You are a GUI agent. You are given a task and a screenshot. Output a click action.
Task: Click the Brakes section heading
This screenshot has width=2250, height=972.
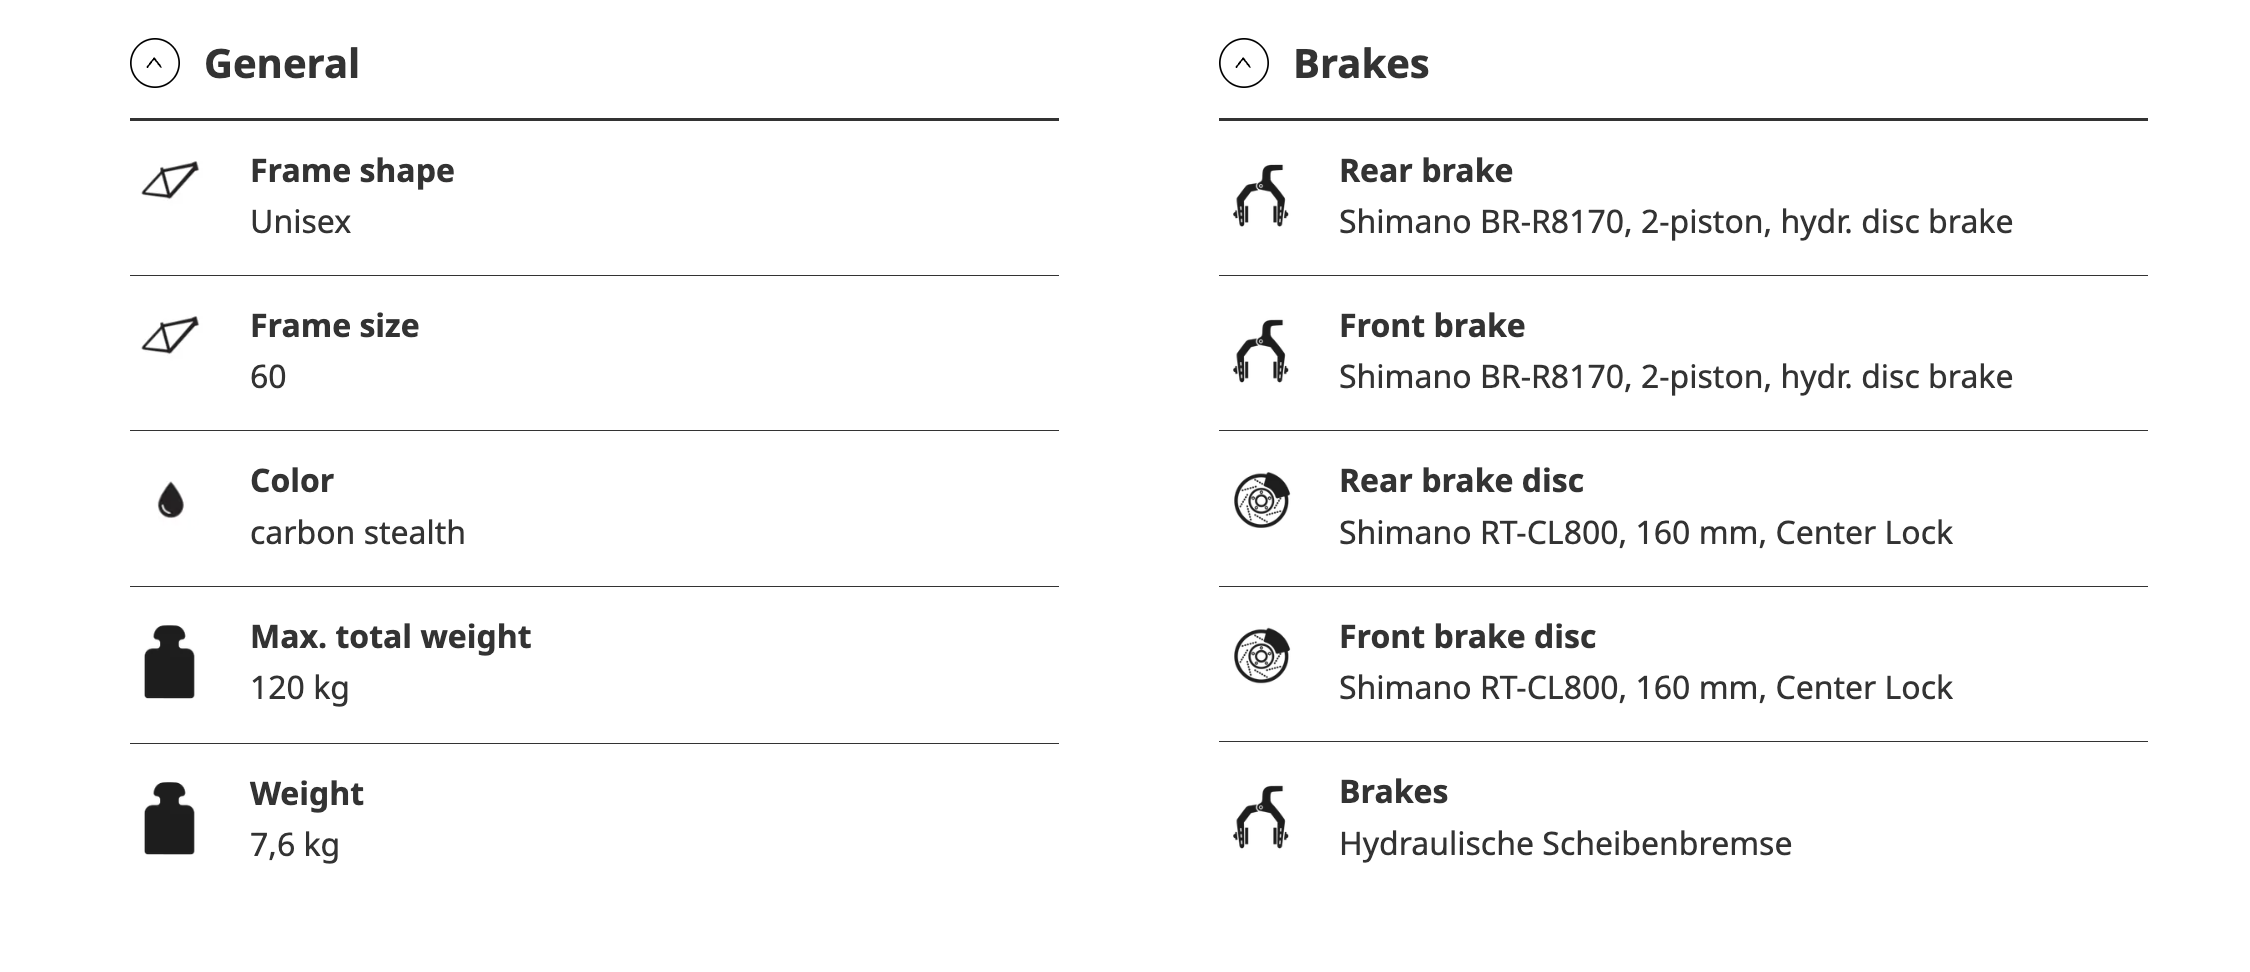point(1361,64)
